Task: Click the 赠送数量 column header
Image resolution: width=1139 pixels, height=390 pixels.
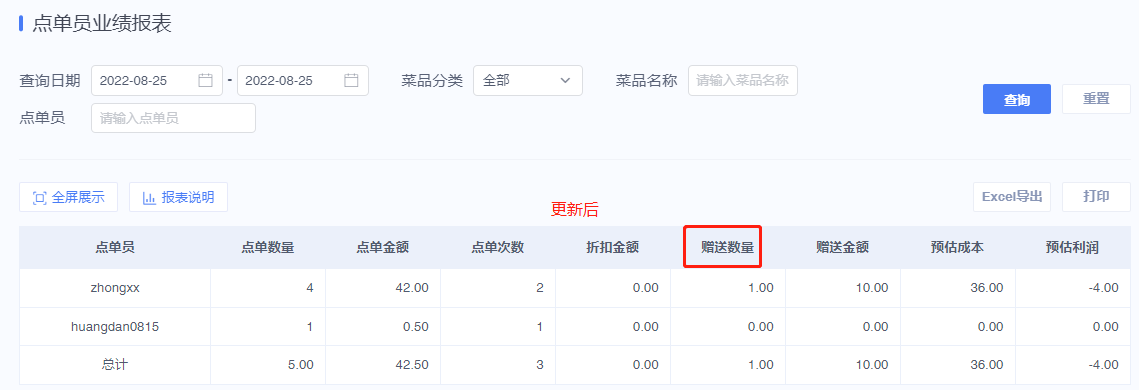Action: [x=727, y=248]
